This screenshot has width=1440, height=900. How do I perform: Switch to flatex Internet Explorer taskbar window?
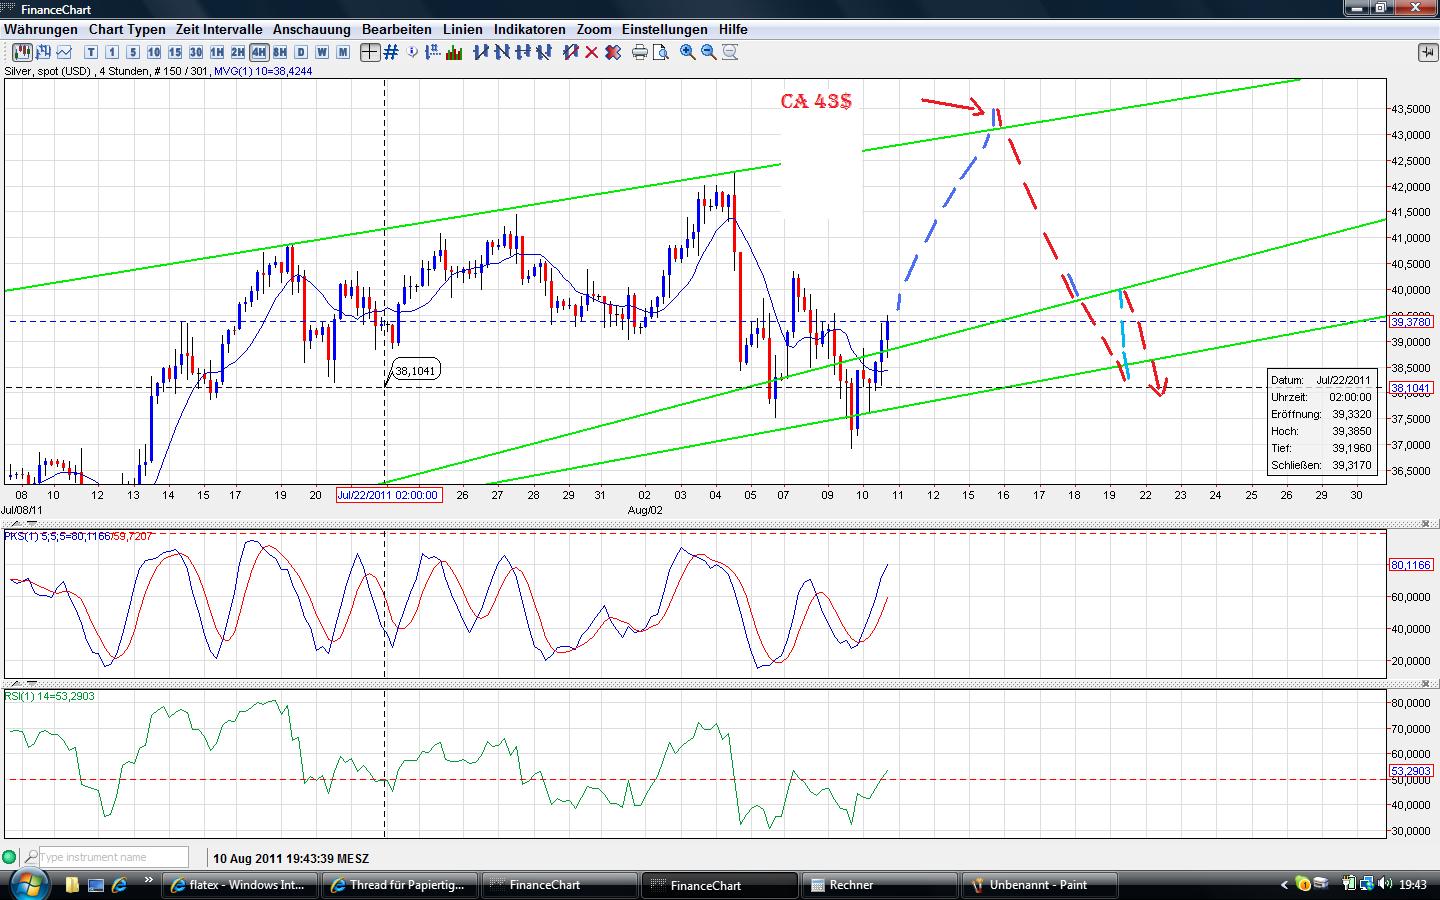coord(241,885)
